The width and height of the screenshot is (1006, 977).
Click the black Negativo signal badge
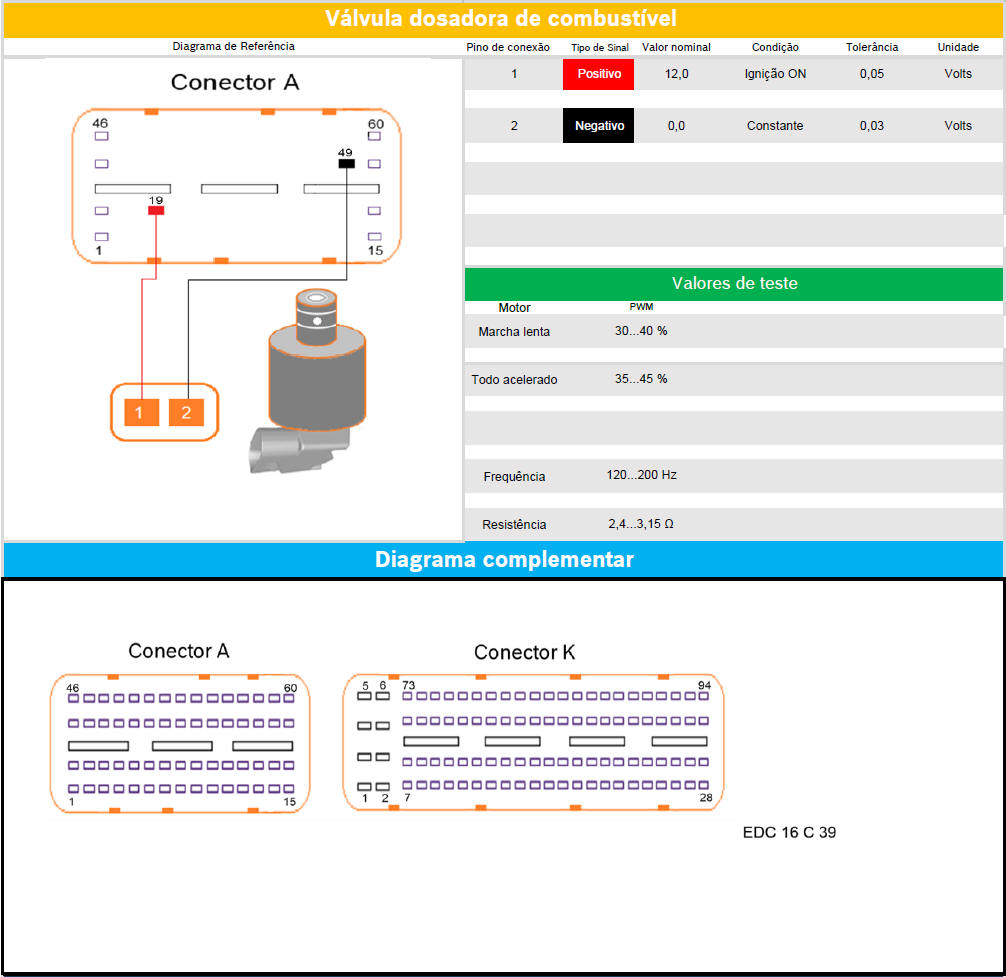(598, 126)
